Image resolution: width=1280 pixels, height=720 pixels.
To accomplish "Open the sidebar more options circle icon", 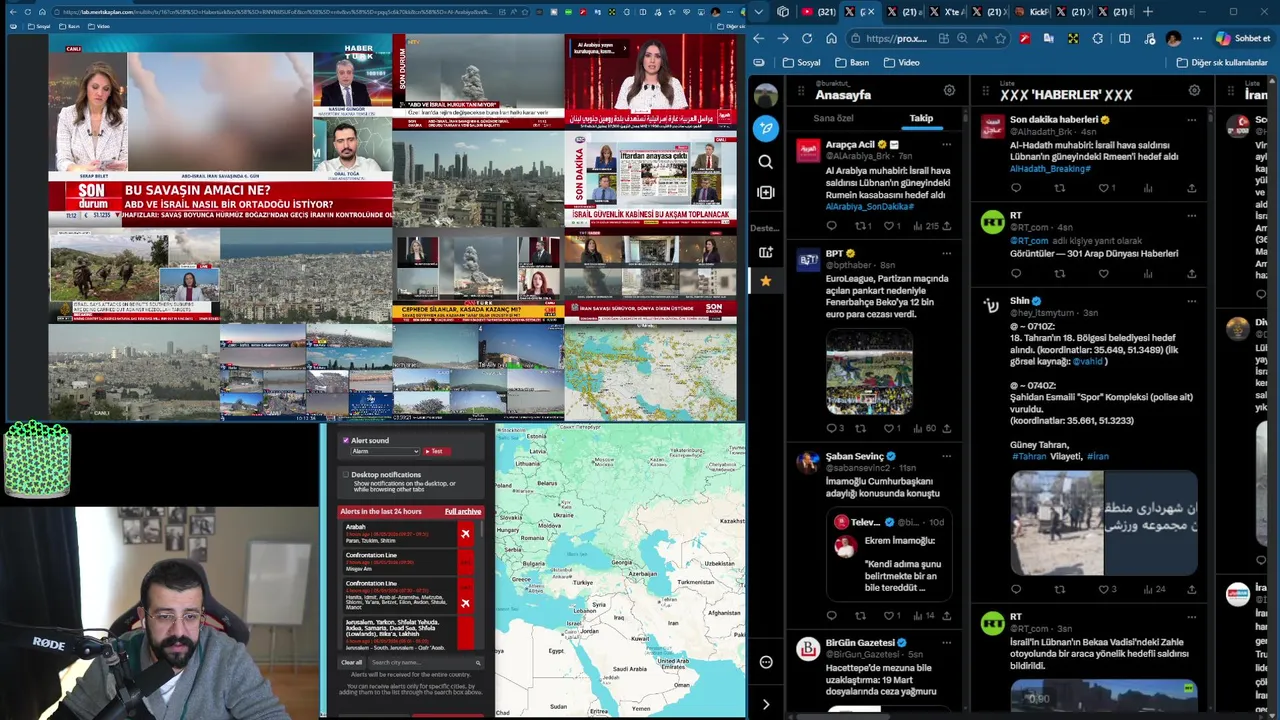I will pos(766,662).
